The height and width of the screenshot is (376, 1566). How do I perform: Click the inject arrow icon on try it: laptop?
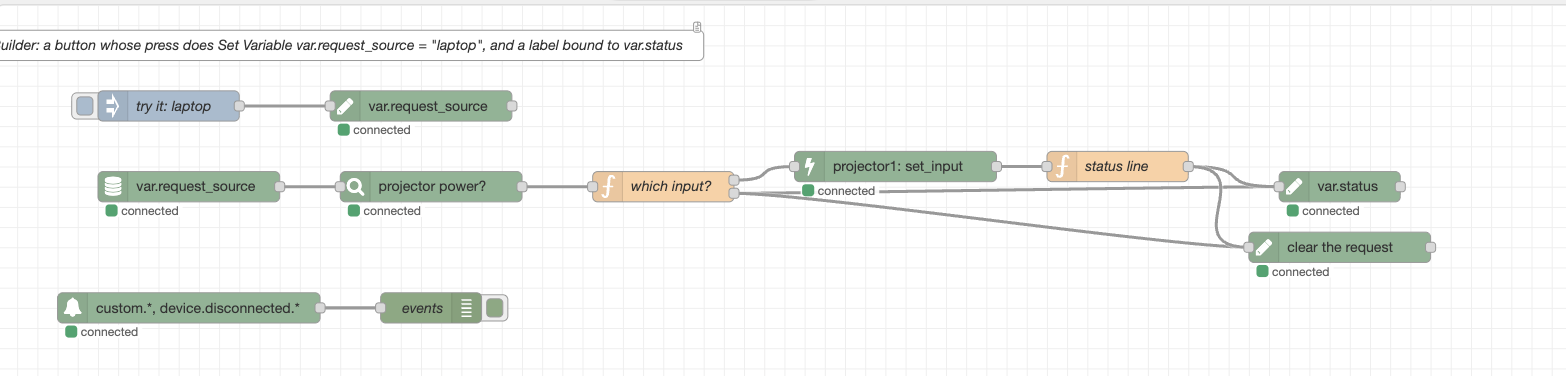pyautogui.click(x=112, y=106)
